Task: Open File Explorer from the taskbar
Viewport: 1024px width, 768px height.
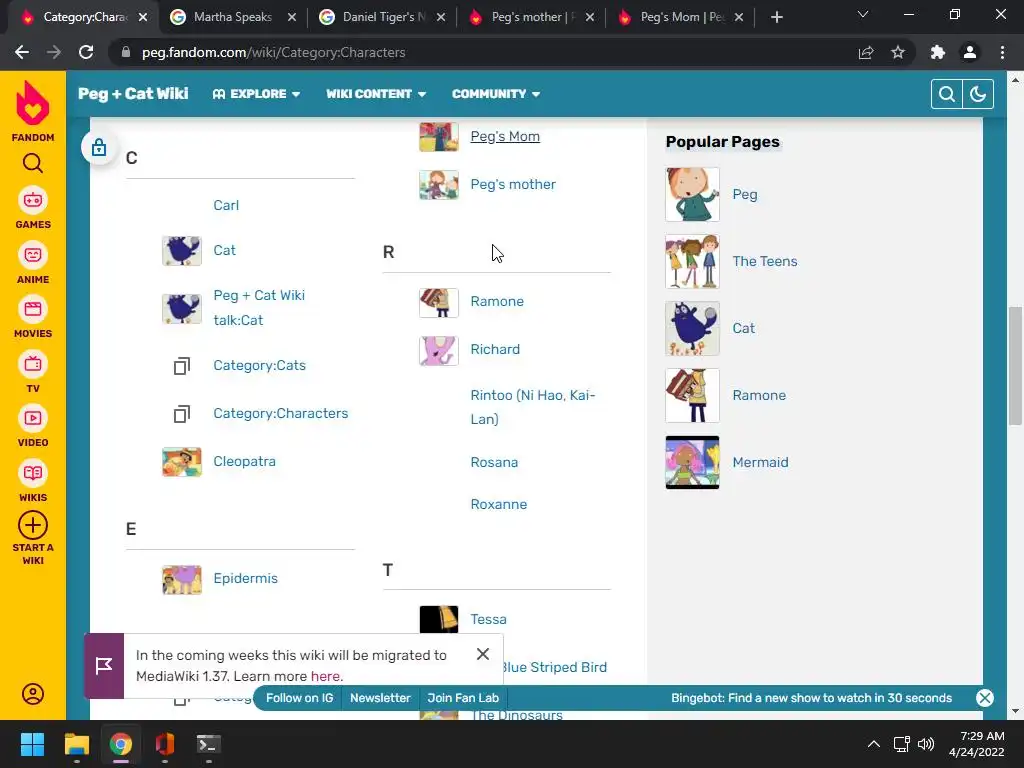Action: (76, 744)
